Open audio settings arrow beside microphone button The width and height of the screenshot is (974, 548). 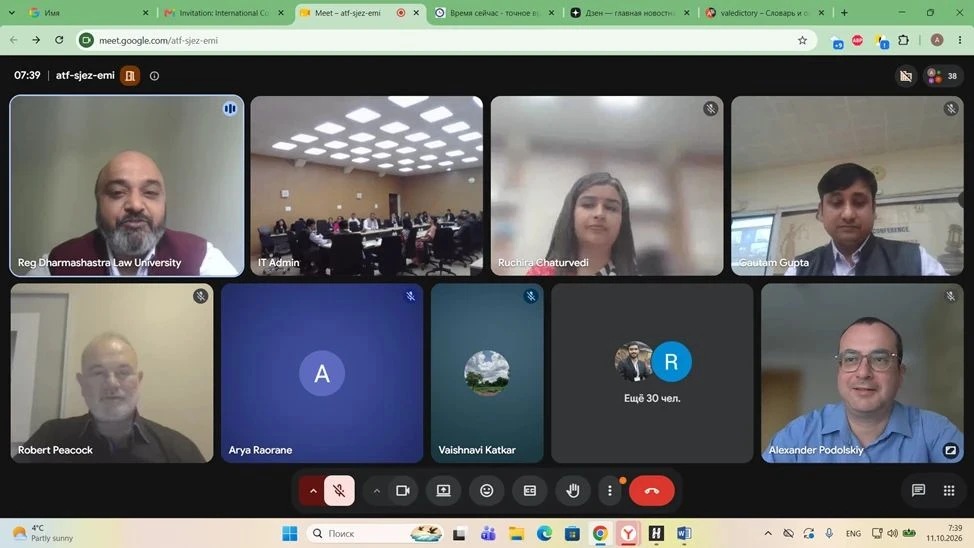pyautogui.click(x=313, y=490)
